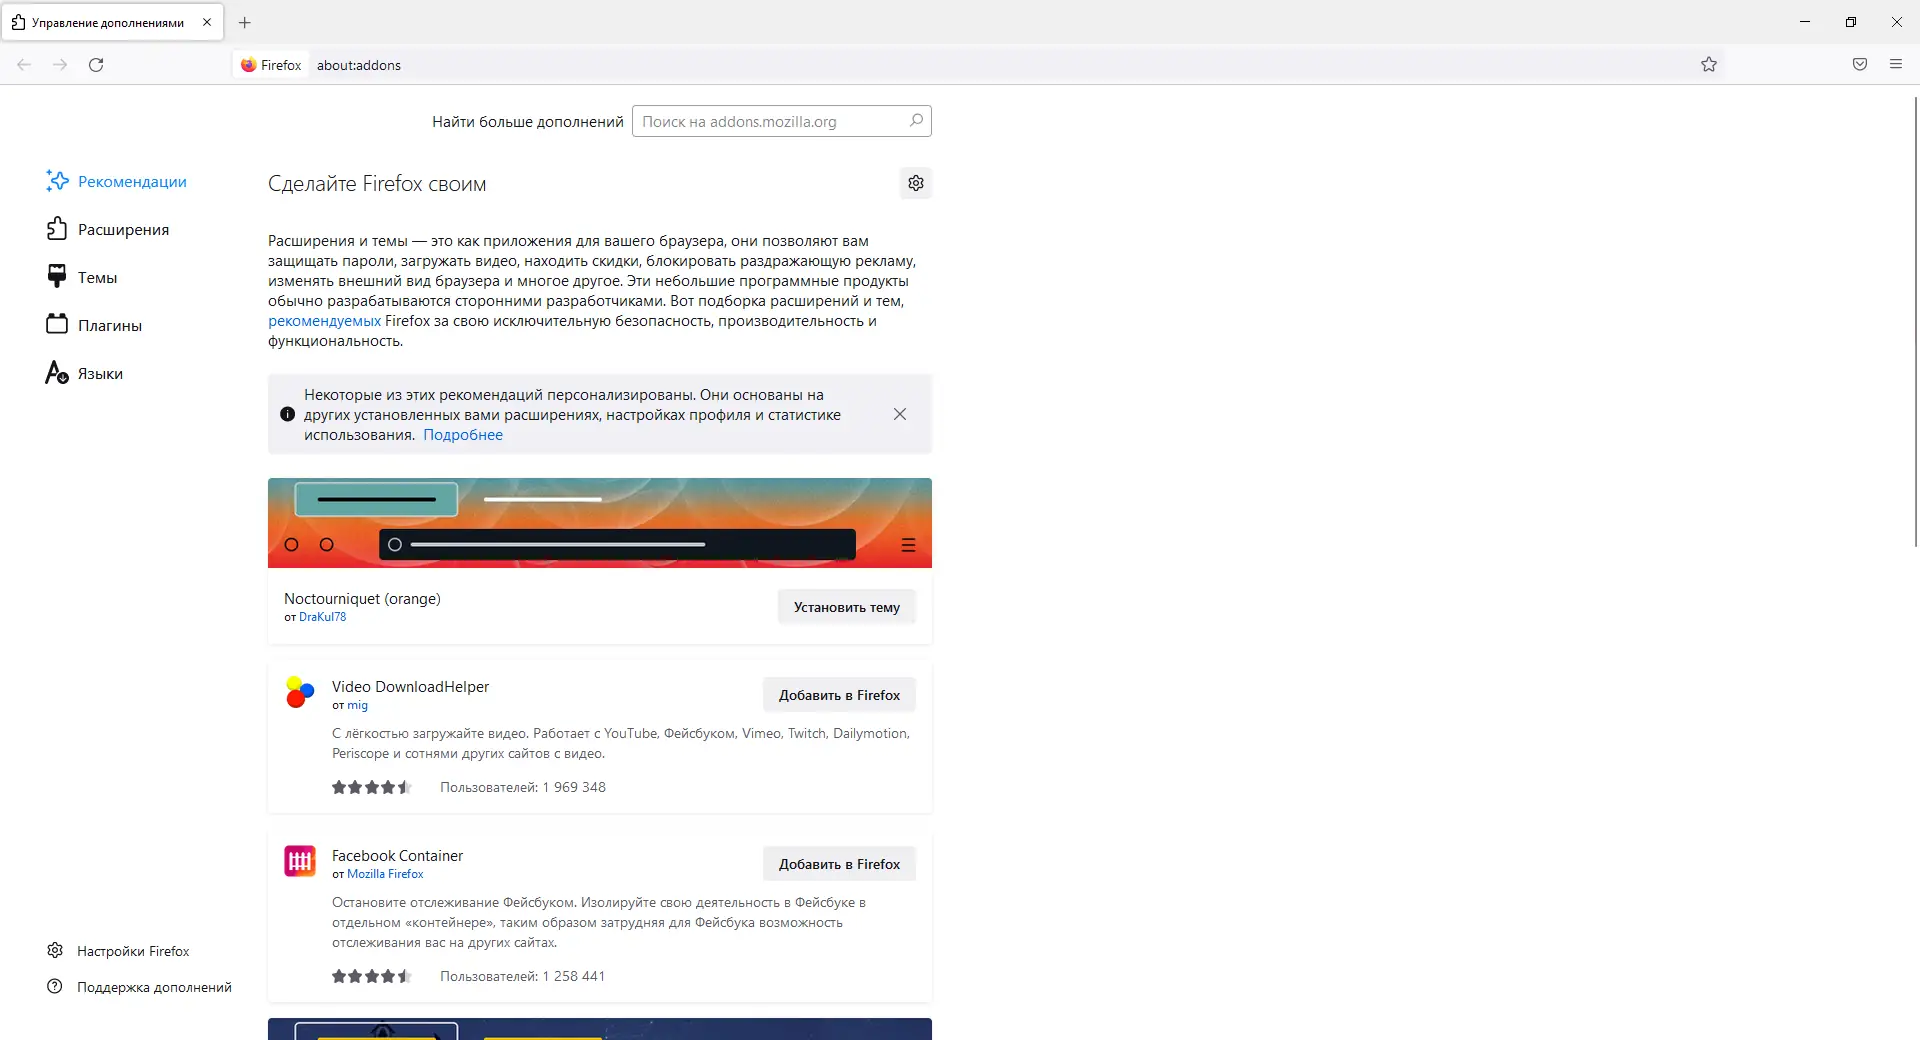Save the page to Pocket
The height and width of the screenshot is (1040, 1920).
click(x=1860, y=64)
